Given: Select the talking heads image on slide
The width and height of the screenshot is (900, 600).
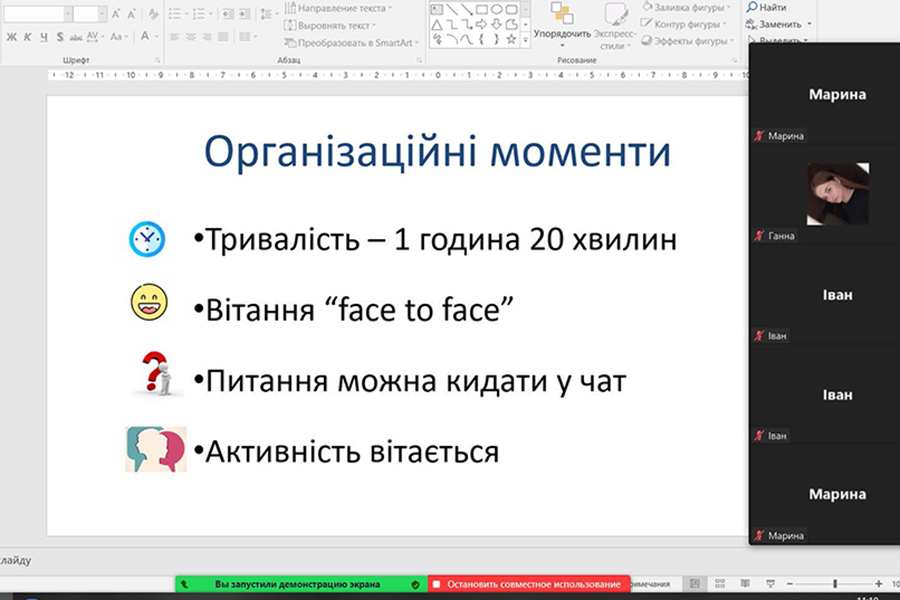Looking at the screenshot, I should point(156,449).
